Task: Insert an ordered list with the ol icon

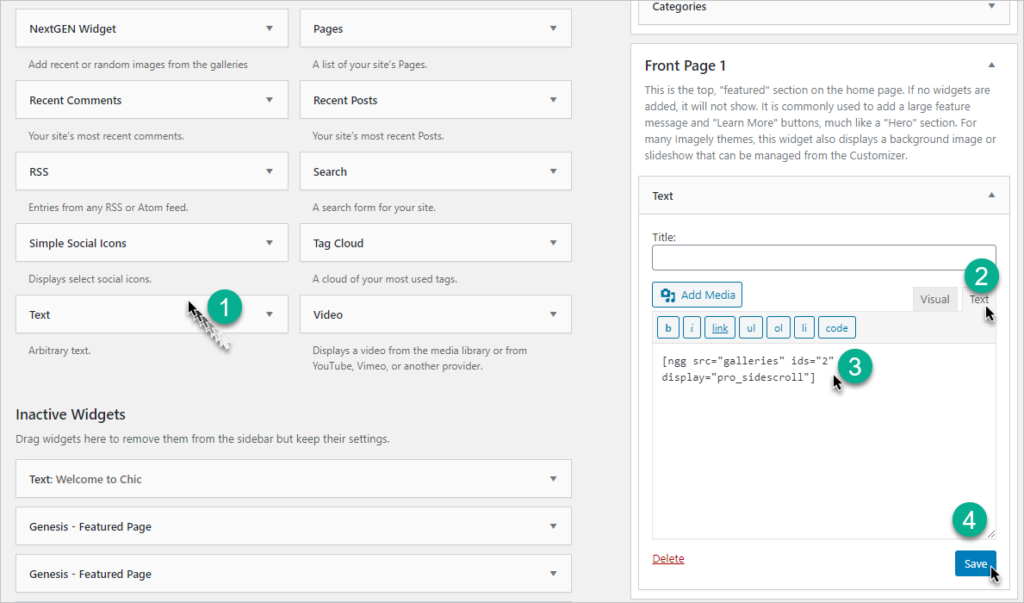Action: click(x=778, y=327)
